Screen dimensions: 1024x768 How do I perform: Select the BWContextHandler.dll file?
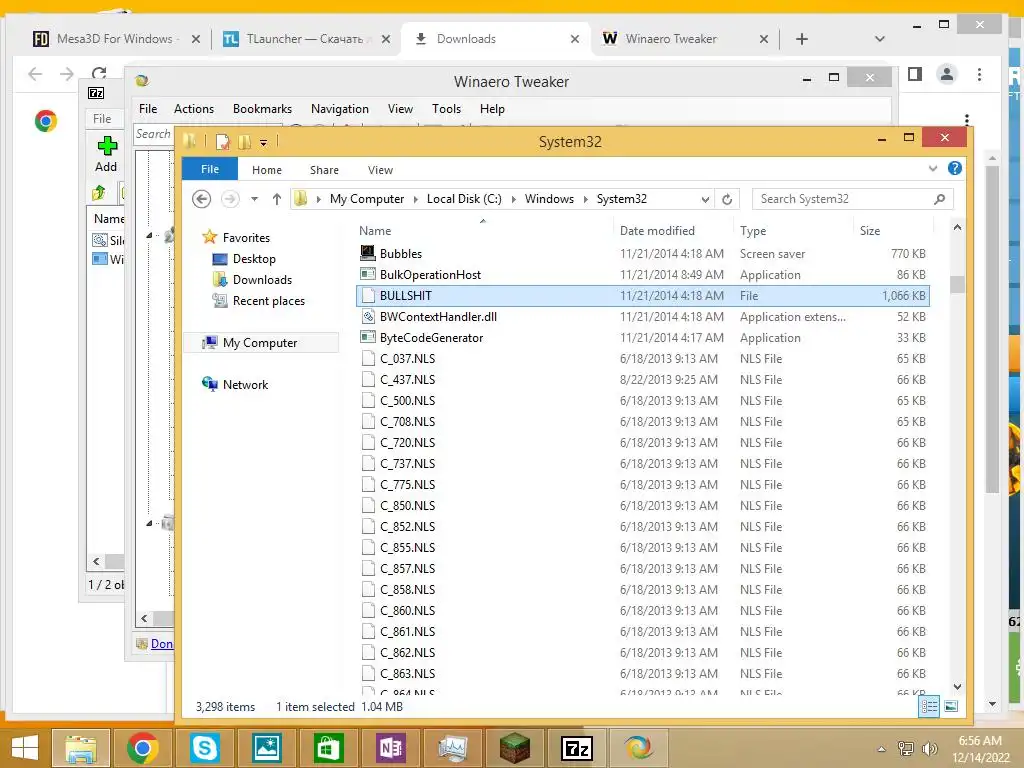point(643,317)
